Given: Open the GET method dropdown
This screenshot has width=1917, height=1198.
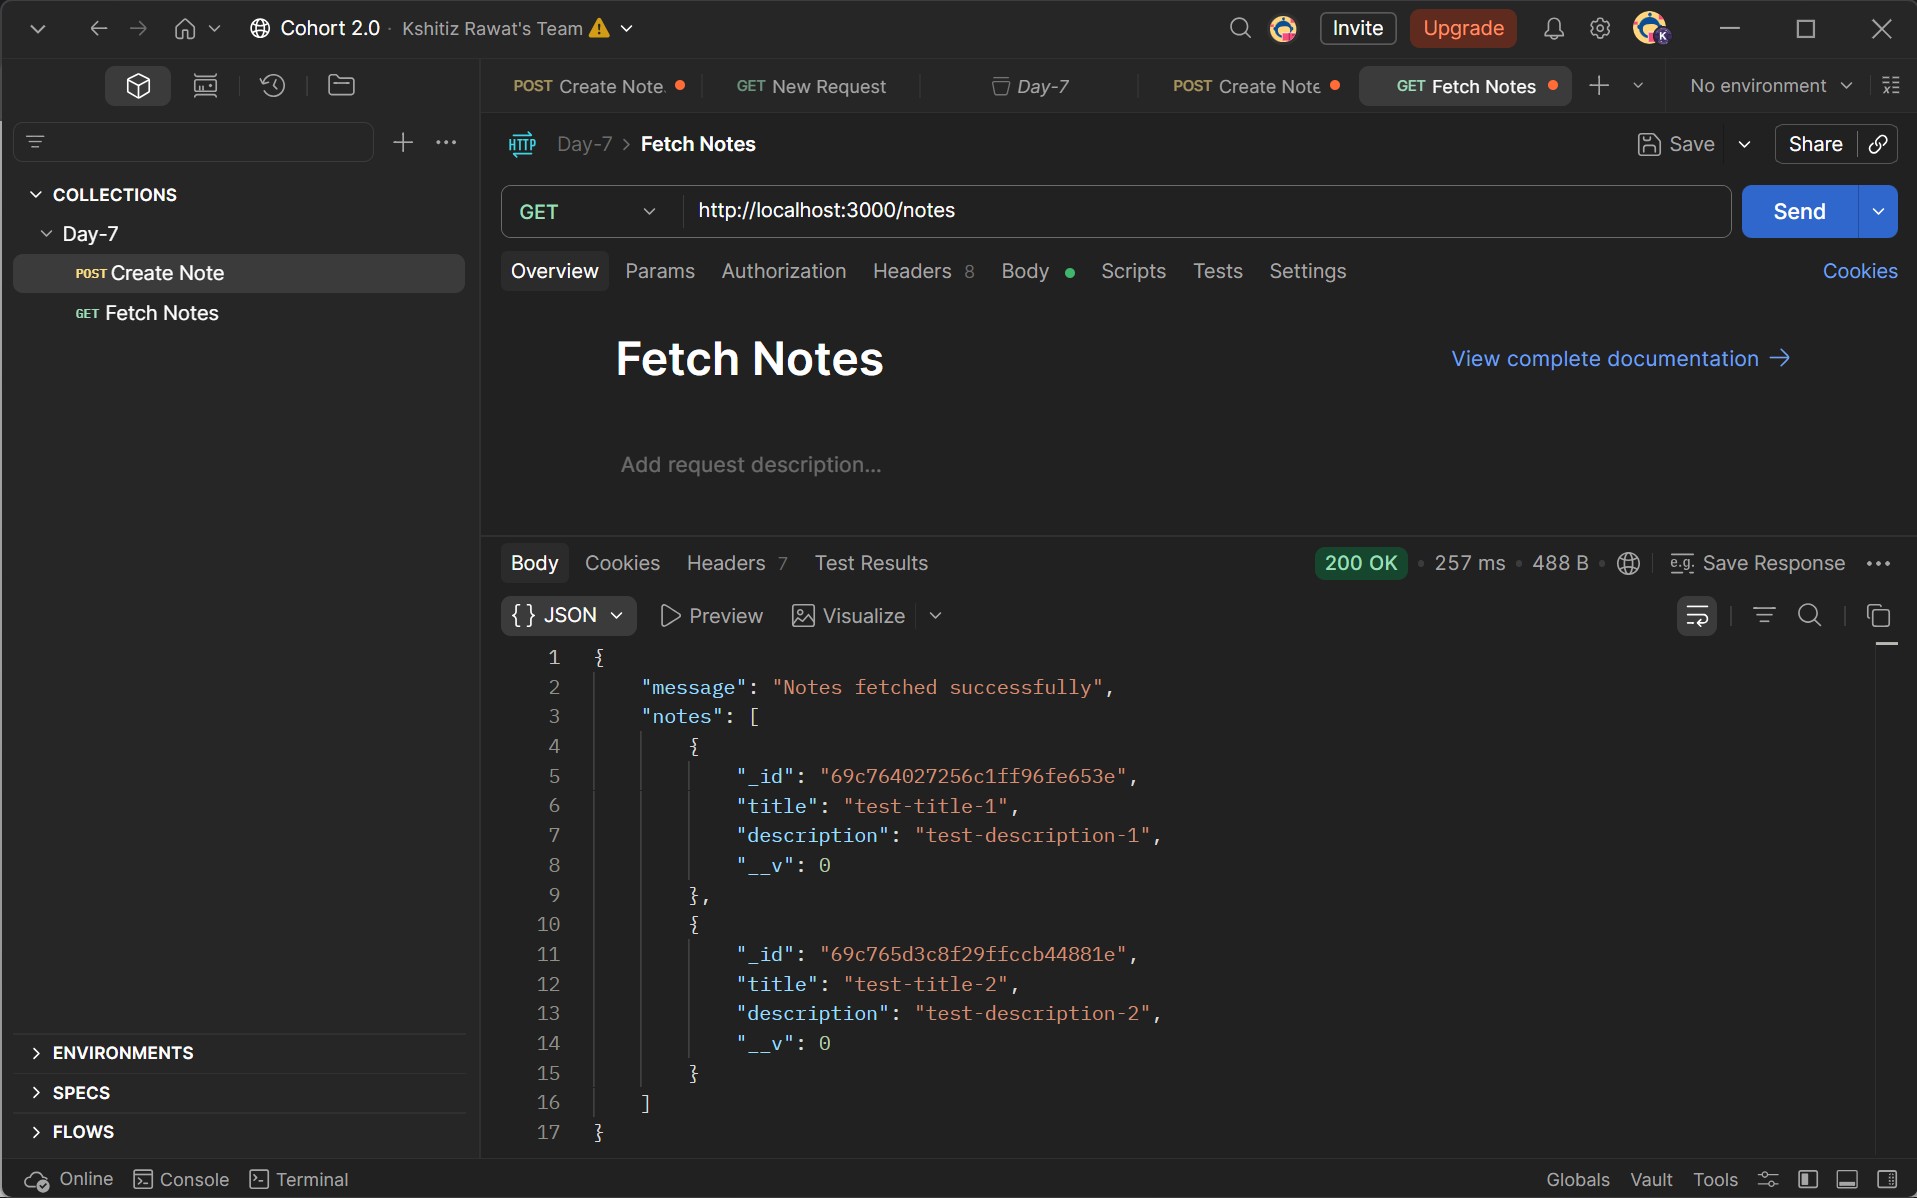Looking at the screenshot, I should point(588,212).
